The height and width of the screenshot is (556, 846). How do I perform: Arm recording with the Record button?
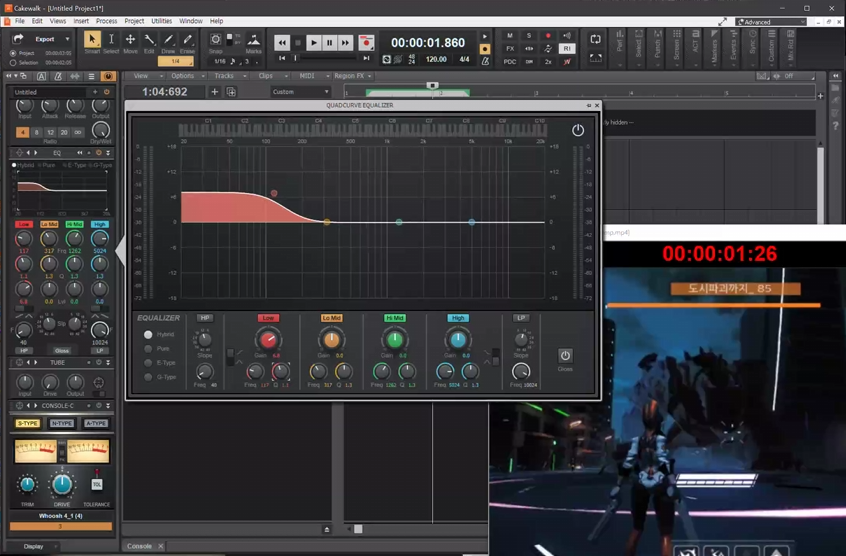[366, 43]
